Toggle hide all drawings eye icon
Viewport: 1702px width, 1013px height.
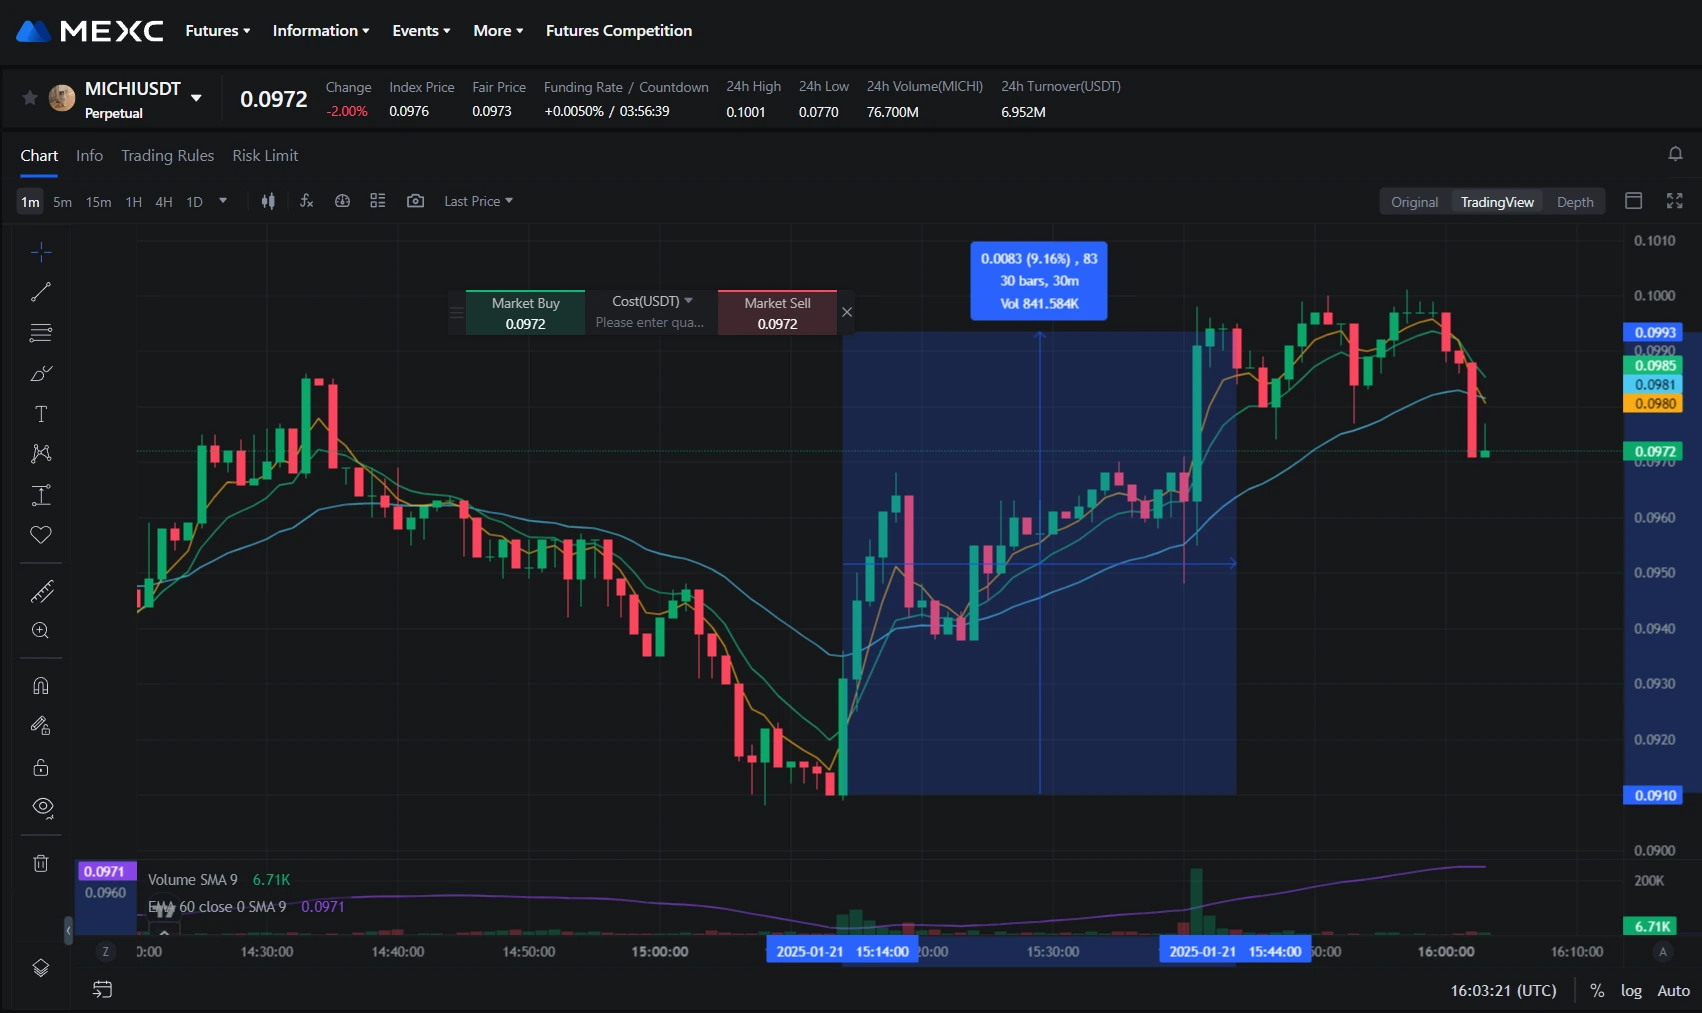[42, 807]
